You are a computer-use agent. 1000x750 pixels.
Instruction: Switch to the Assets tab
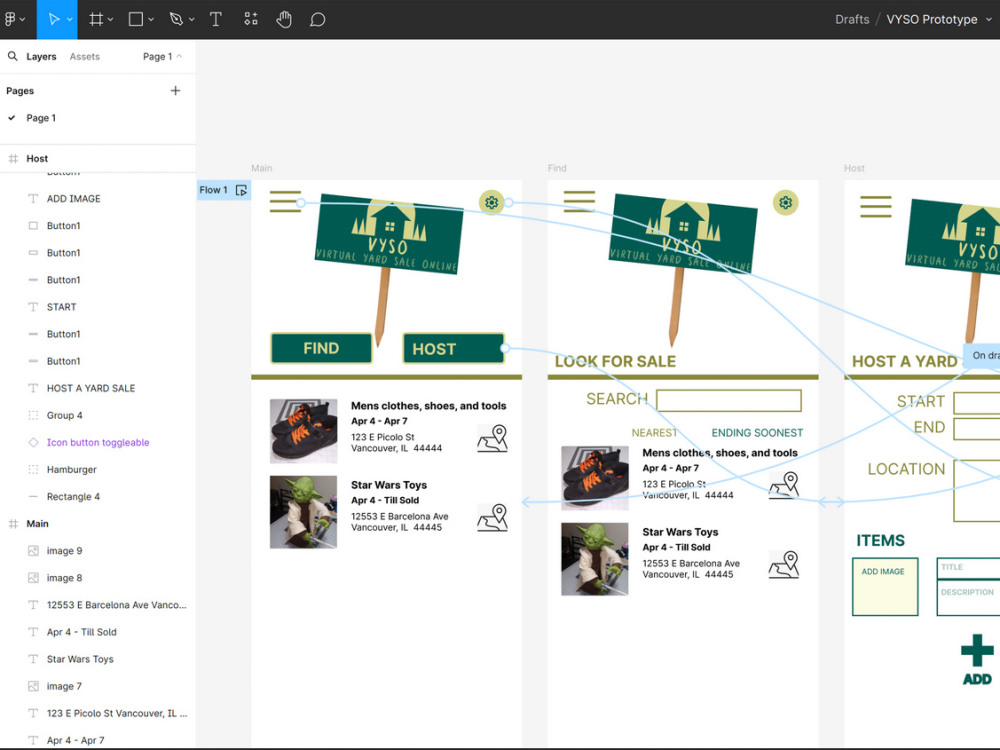[x=85, y=56]
